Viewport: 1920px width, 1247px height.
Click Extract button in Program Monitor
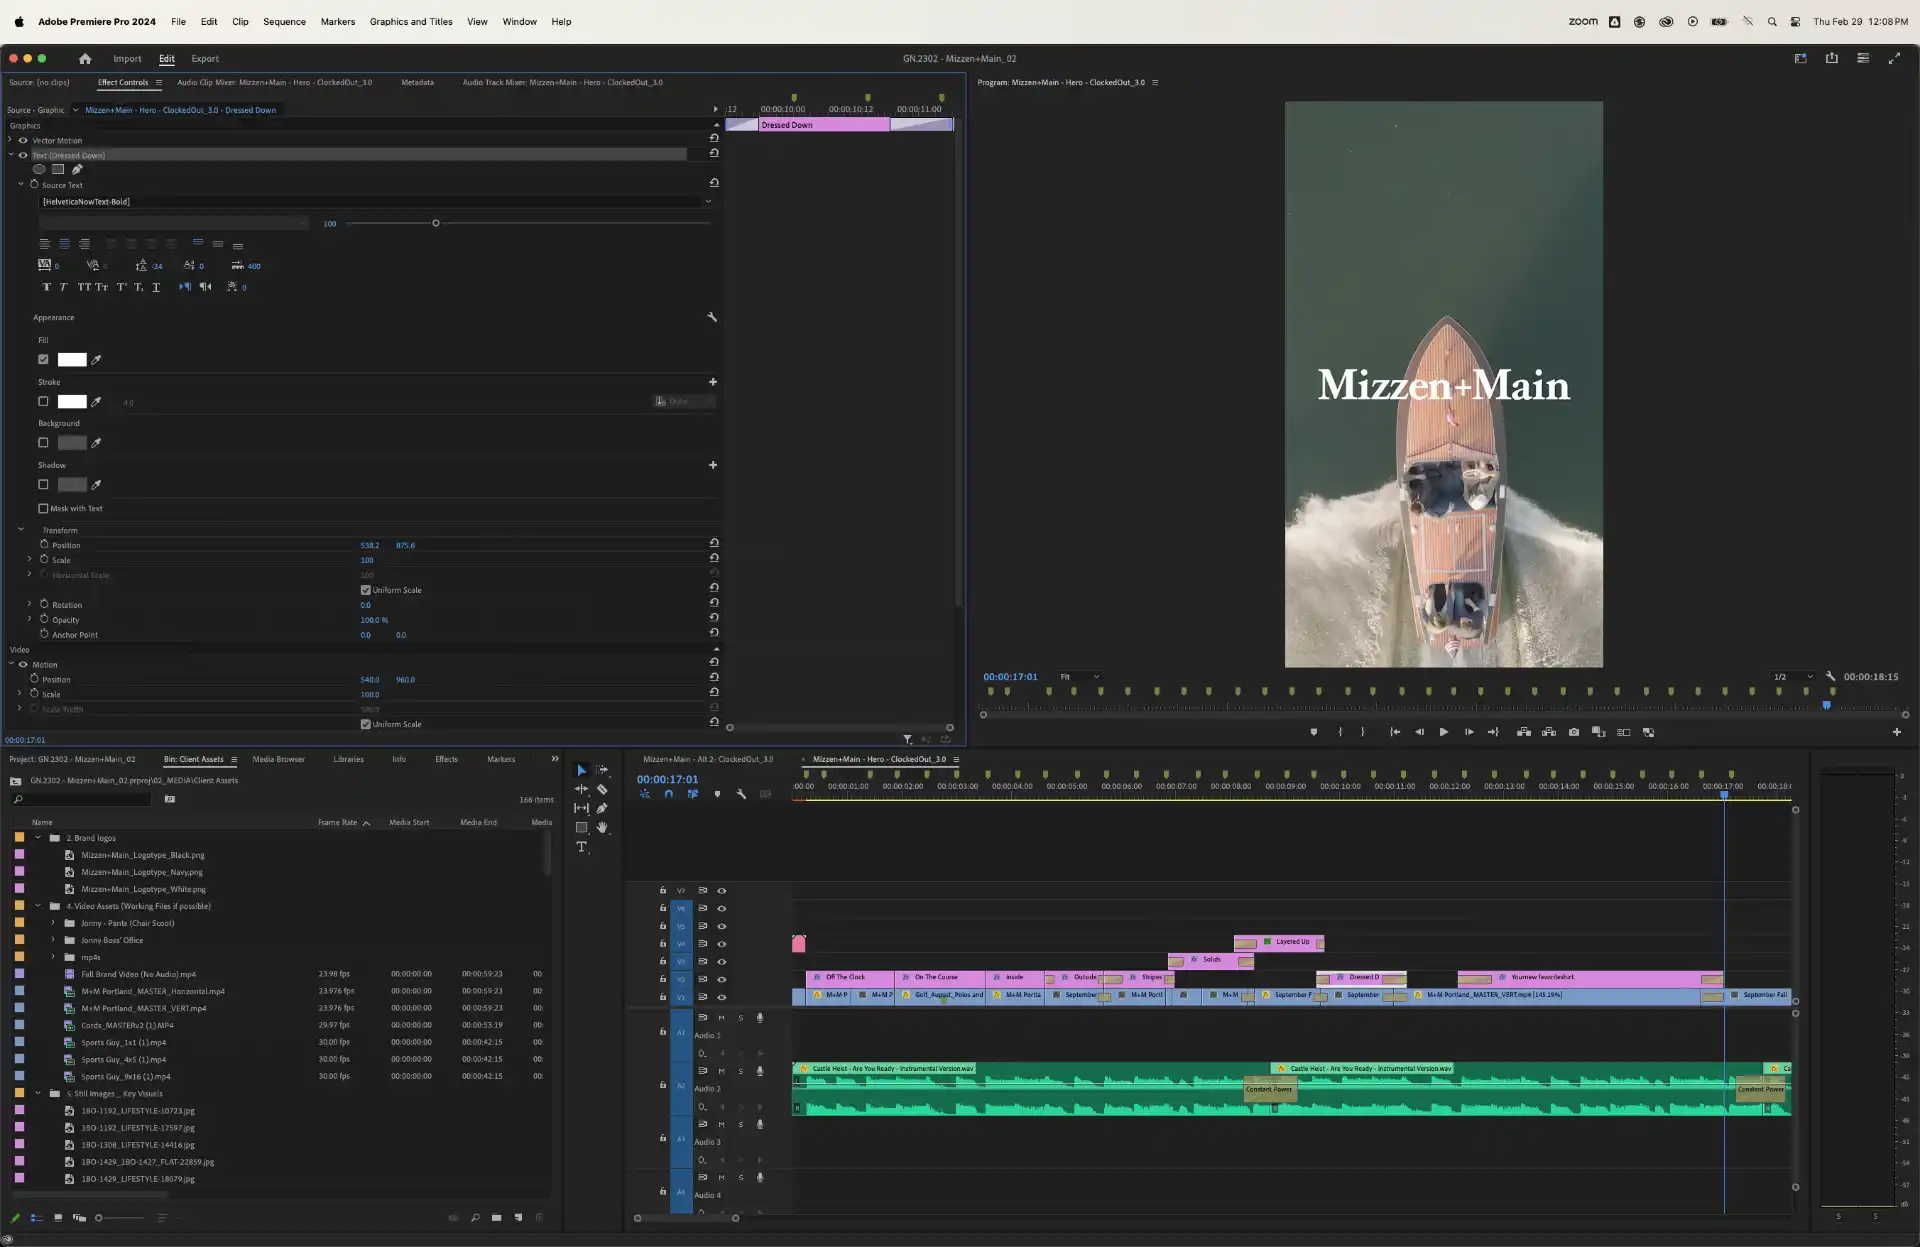pyautogui.click(x=1549, y=732)
